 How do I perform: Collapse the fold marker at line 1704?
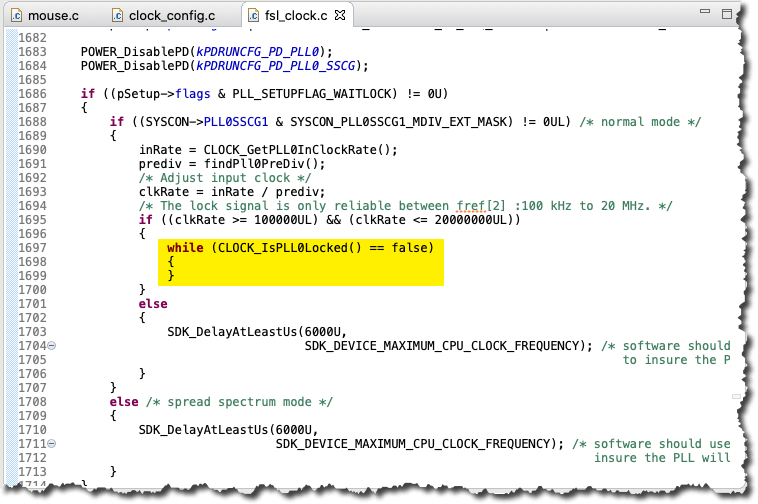[52, 346]
